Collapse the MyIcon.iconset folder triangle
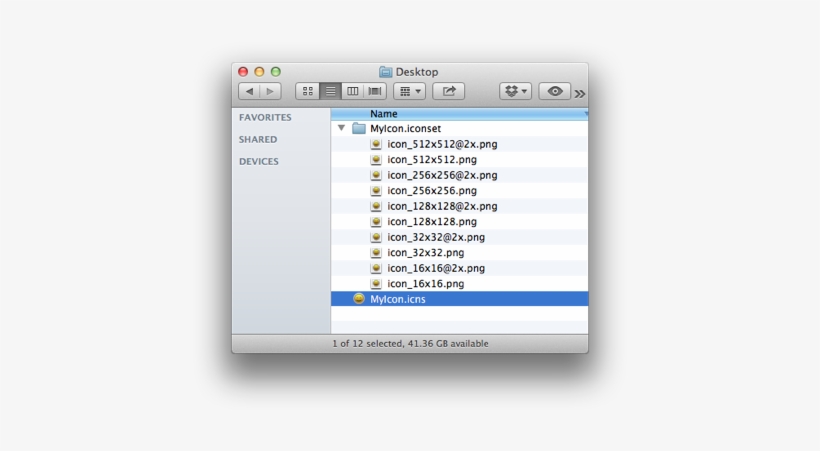Viewport: 820px width, 451px height. (341, 128)
